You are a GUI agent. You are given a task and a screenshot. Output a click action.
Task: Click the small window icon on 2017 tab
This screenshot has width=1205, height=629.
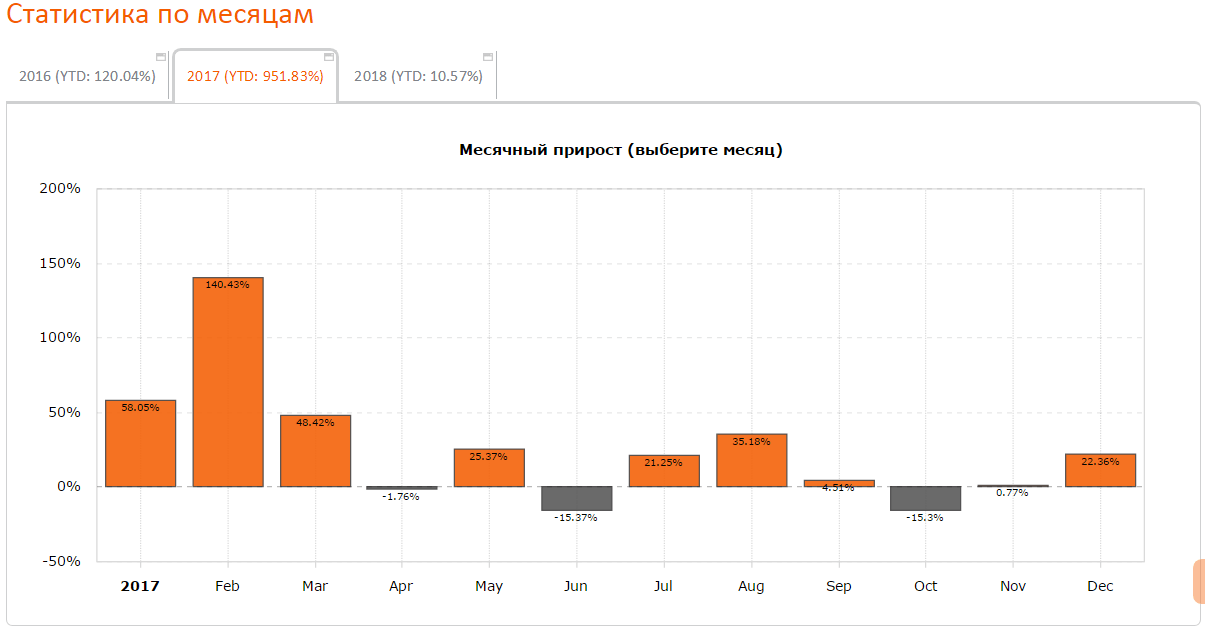pos(329,57)
